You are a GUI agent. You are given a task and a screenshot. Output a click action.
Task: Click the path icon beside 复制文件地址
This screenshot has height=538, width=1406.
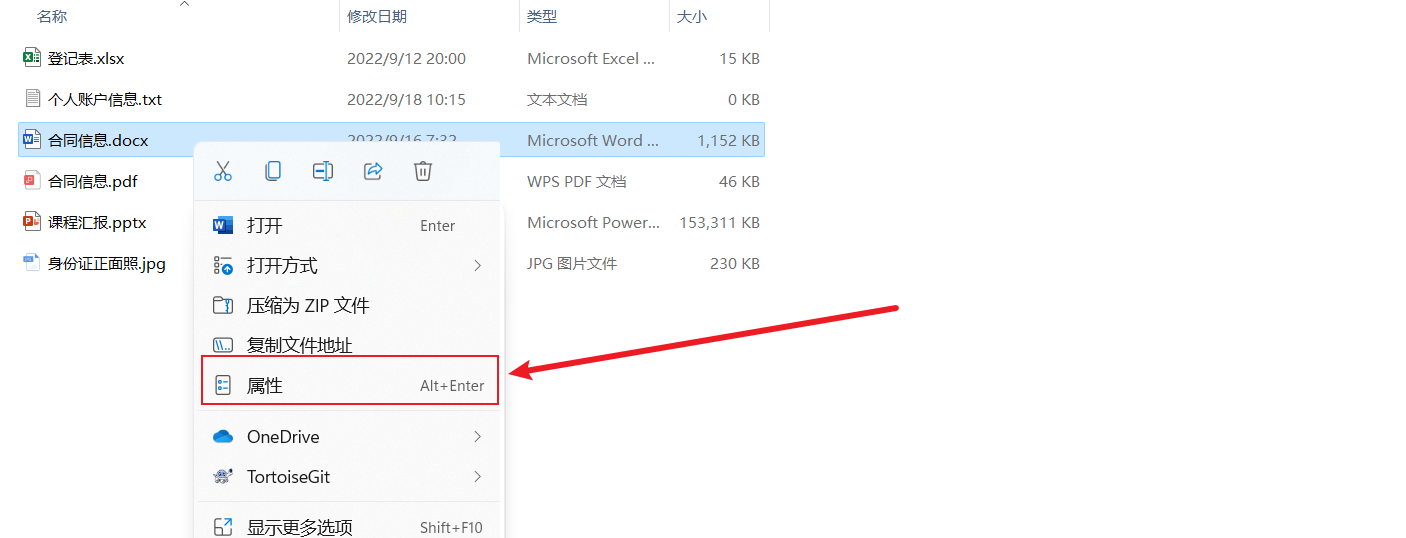[223, 345]
